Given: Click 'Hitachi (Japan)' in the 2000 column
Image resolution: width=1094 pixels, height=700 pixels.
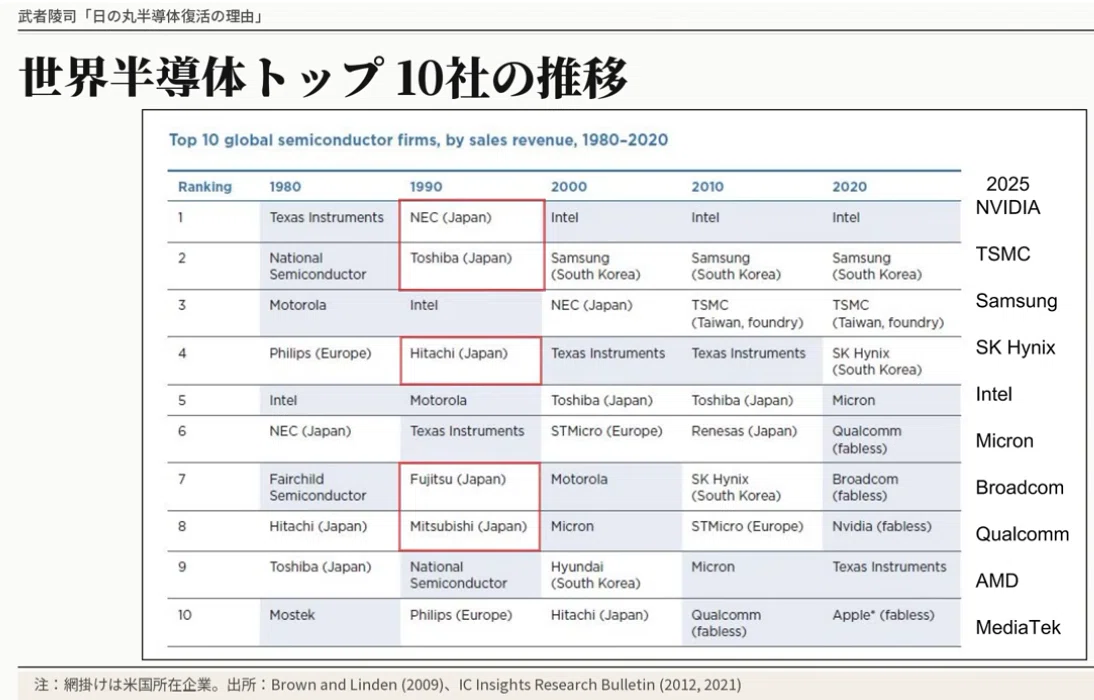Looking at the screenshot, I should 599,615.
